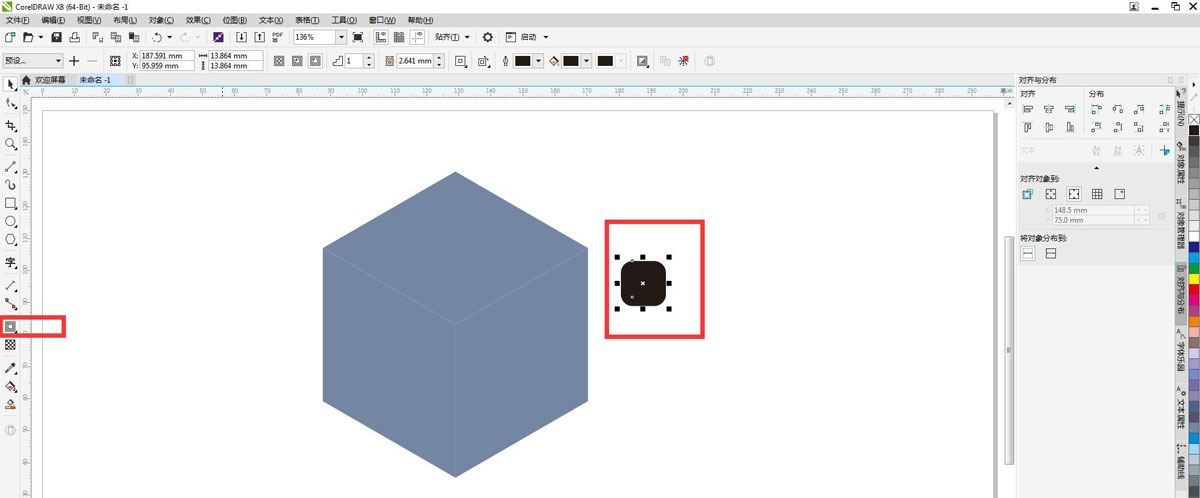Toggle distribute to extent of page
This screenshot has width=1200, height=498.
coord(1051,254)
